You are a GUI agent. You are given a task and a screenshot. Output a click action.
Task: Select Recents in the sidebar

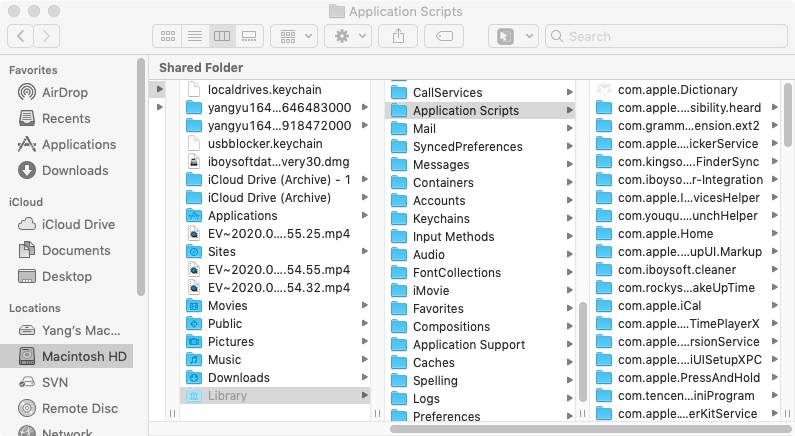pos(66,118)
